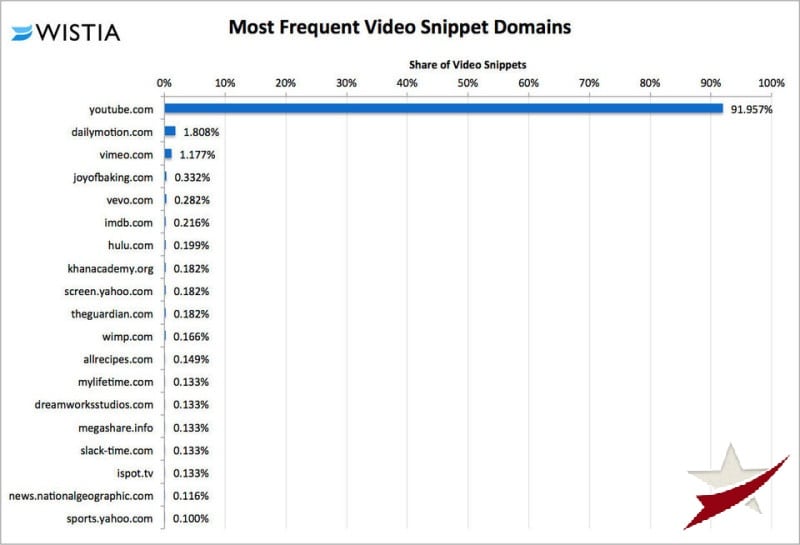Viewport: 800px width, 545px height.
Task: Click the Wistia logo icon
Action: (22, 33)
